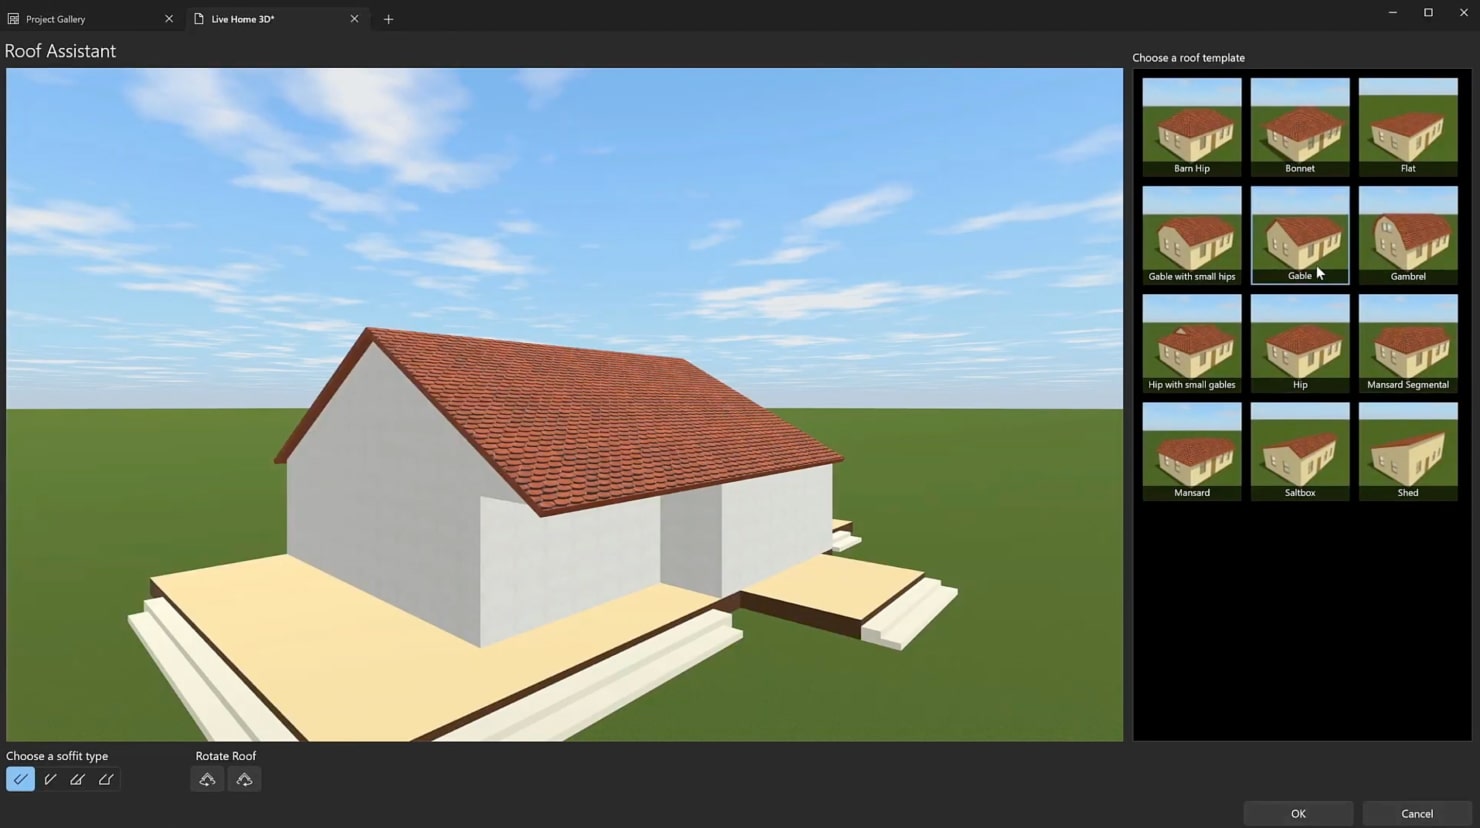This screenshot has height=828, width=1480.
Task: Choose the Barn Hip roof template
Action: [x=1191, y=127]
